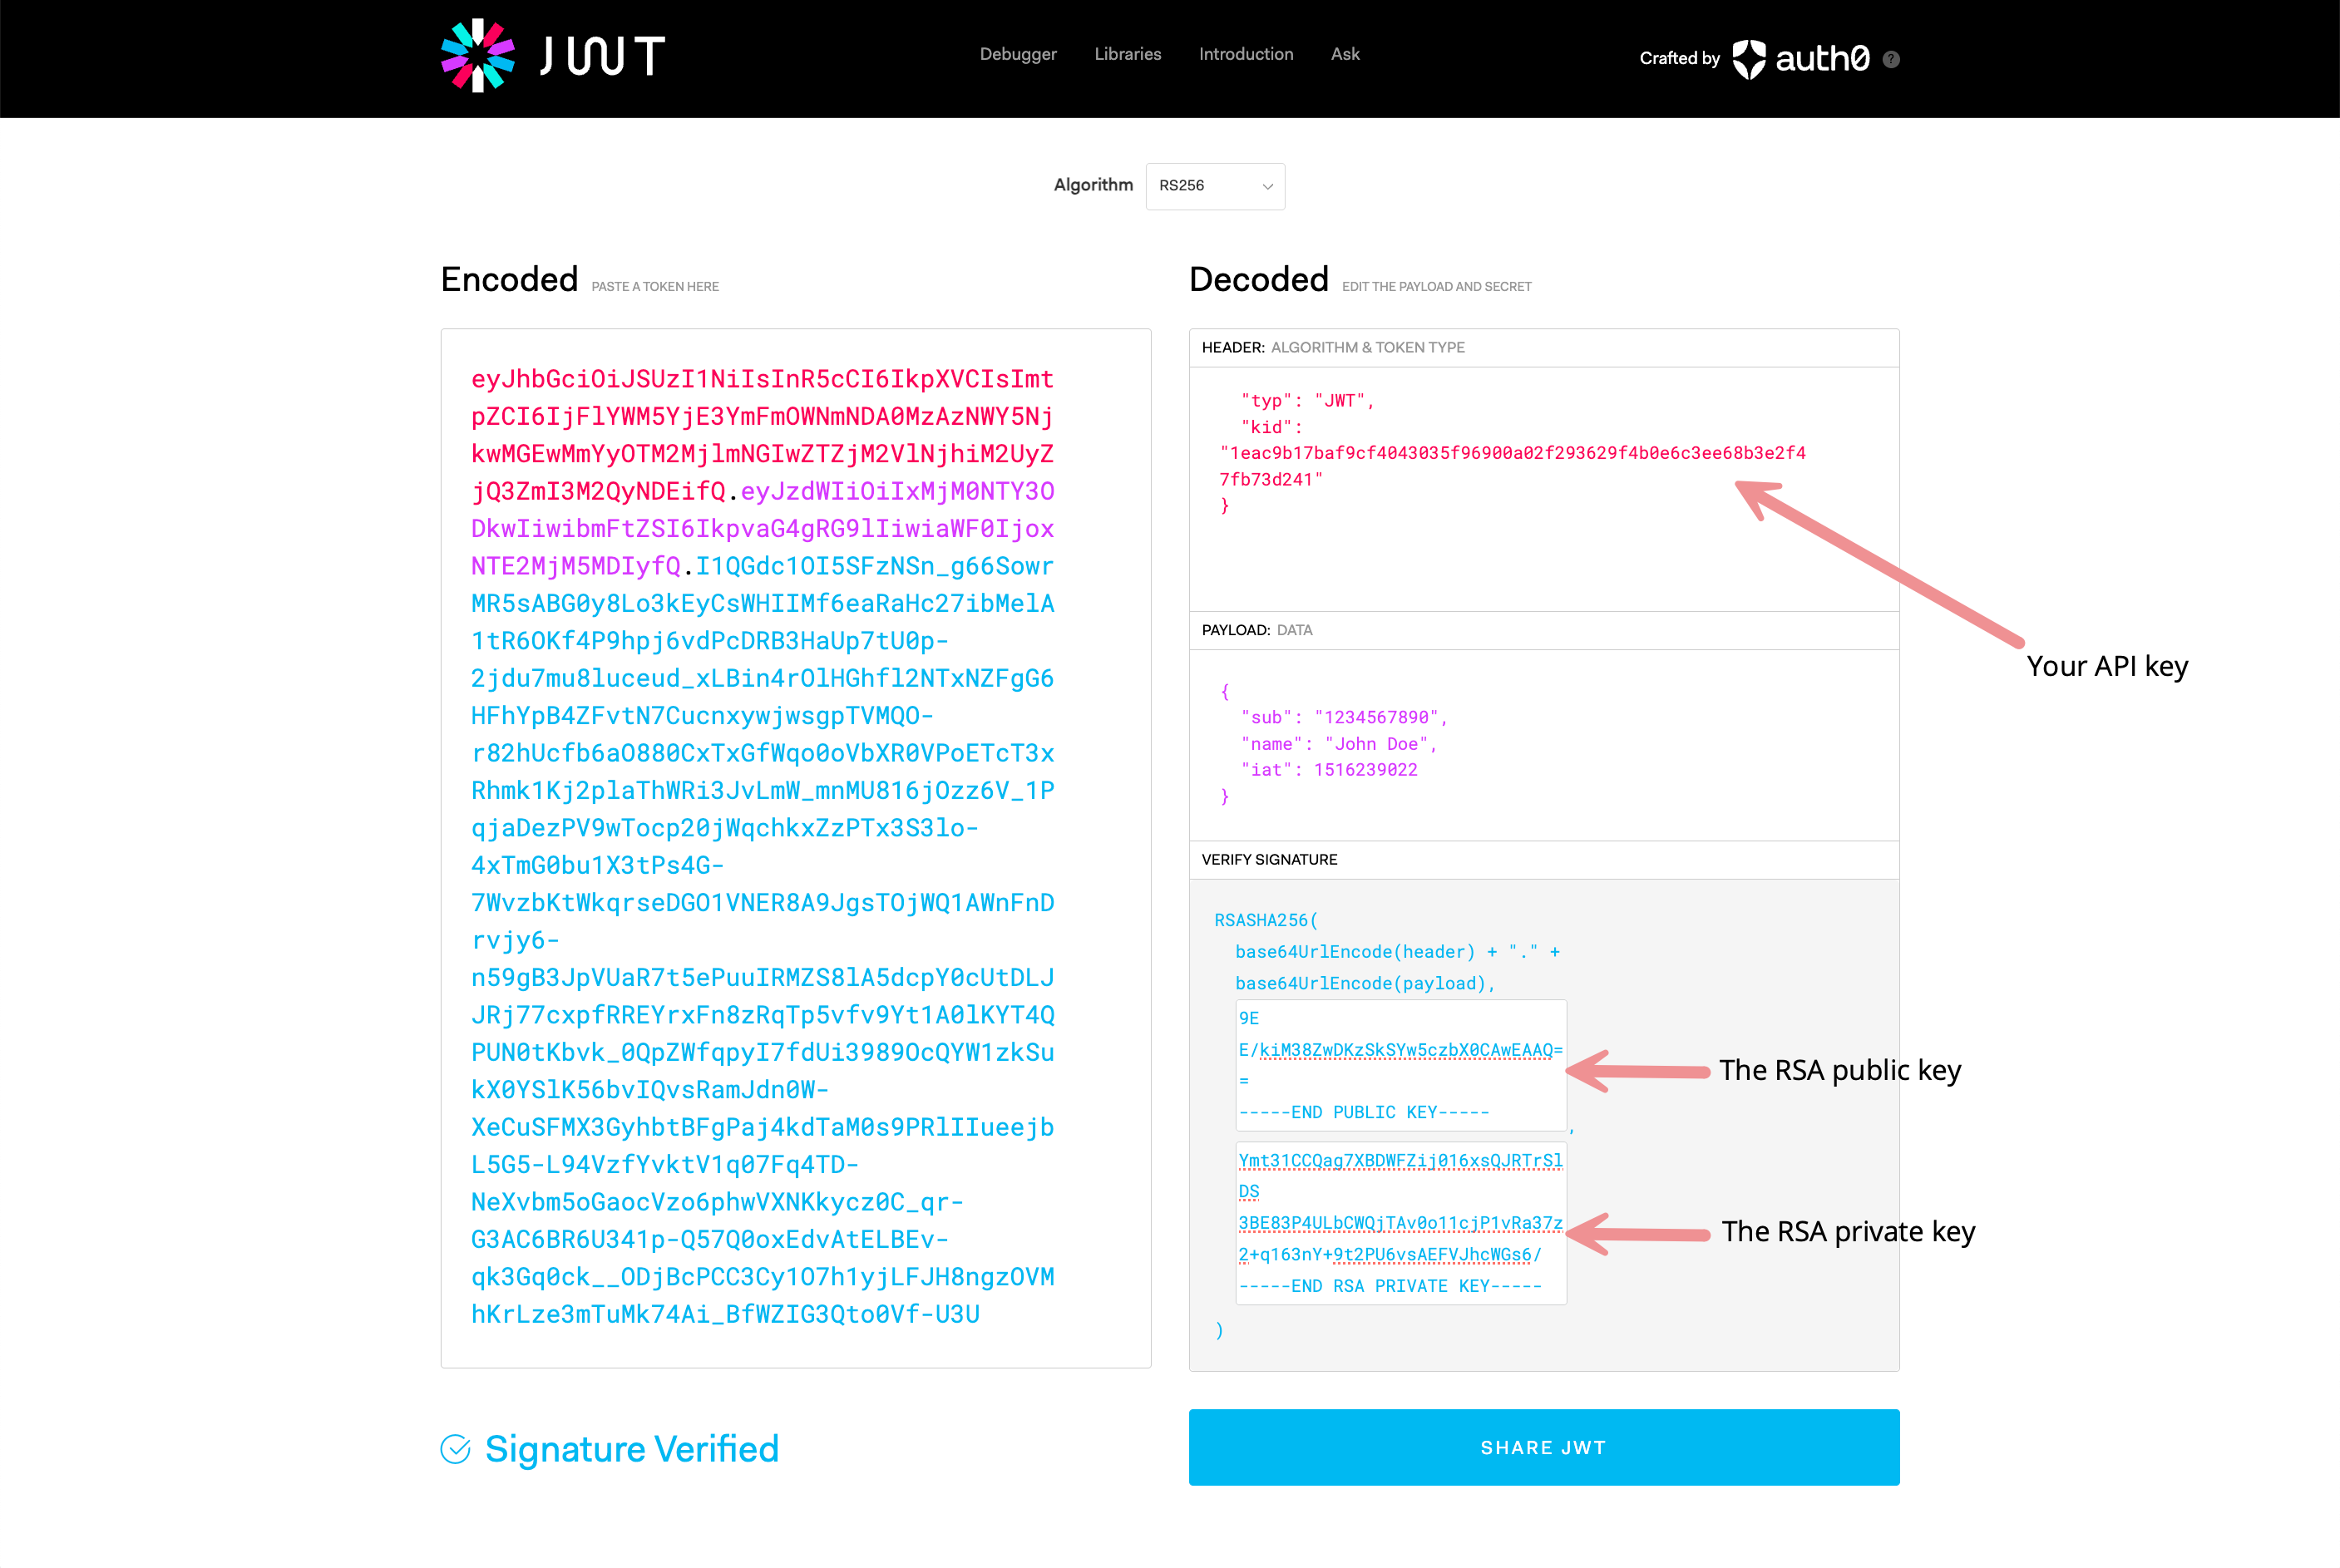Viewport: 2340px width, 1568px height.
Task: Click the Signature Verified text
Action: [x=631, y=1448]
